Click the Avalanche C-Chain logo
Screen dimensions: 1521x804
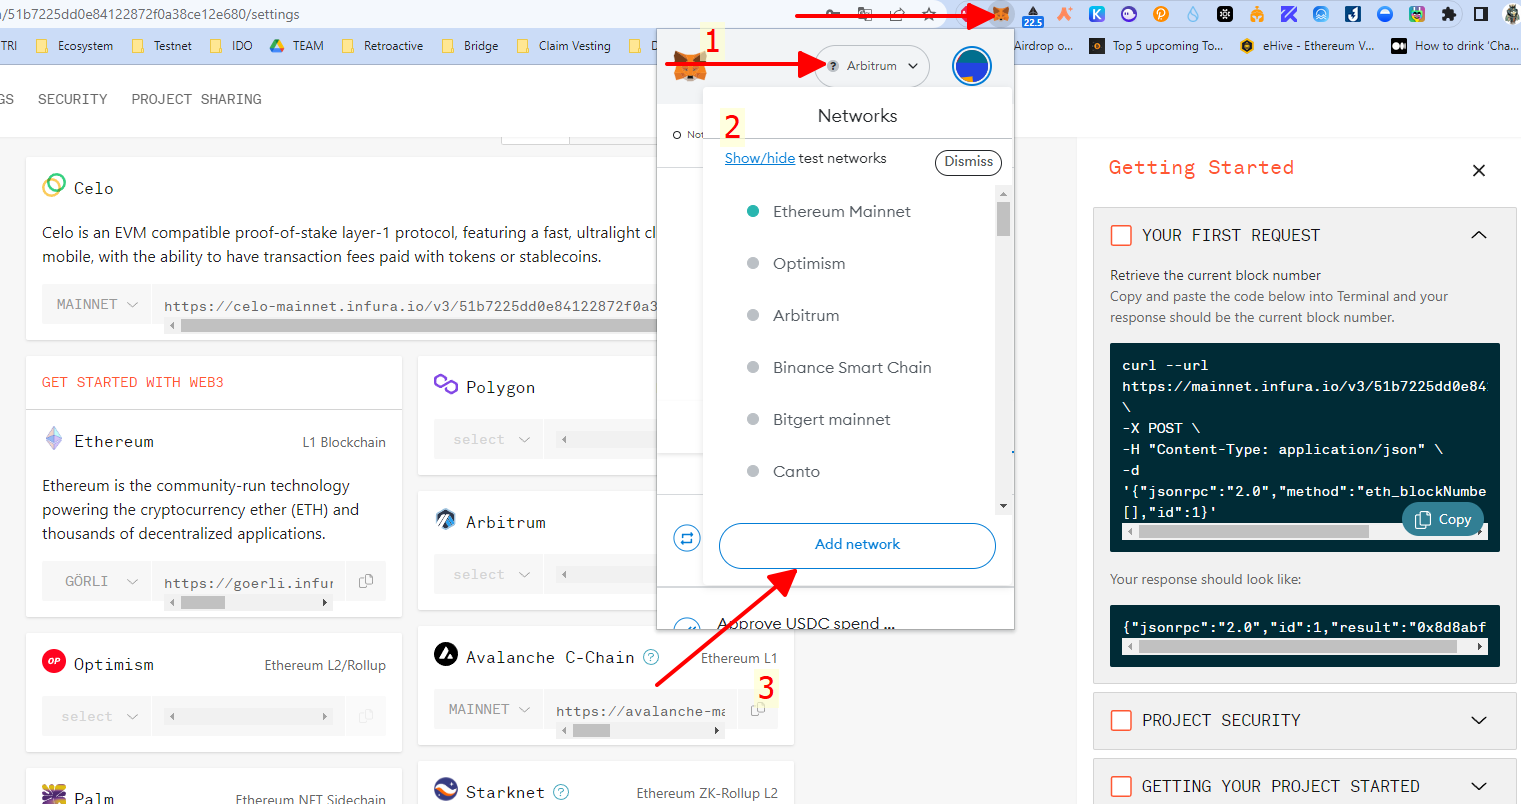[x=446, y=655]
